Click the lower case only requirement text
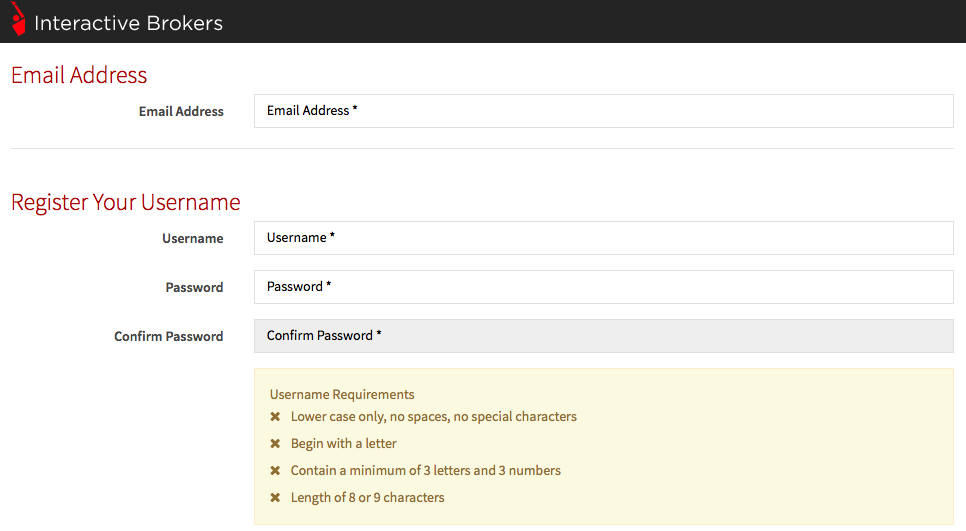The width and height of the screenshot is (966, 531). (x=433, y=417)
